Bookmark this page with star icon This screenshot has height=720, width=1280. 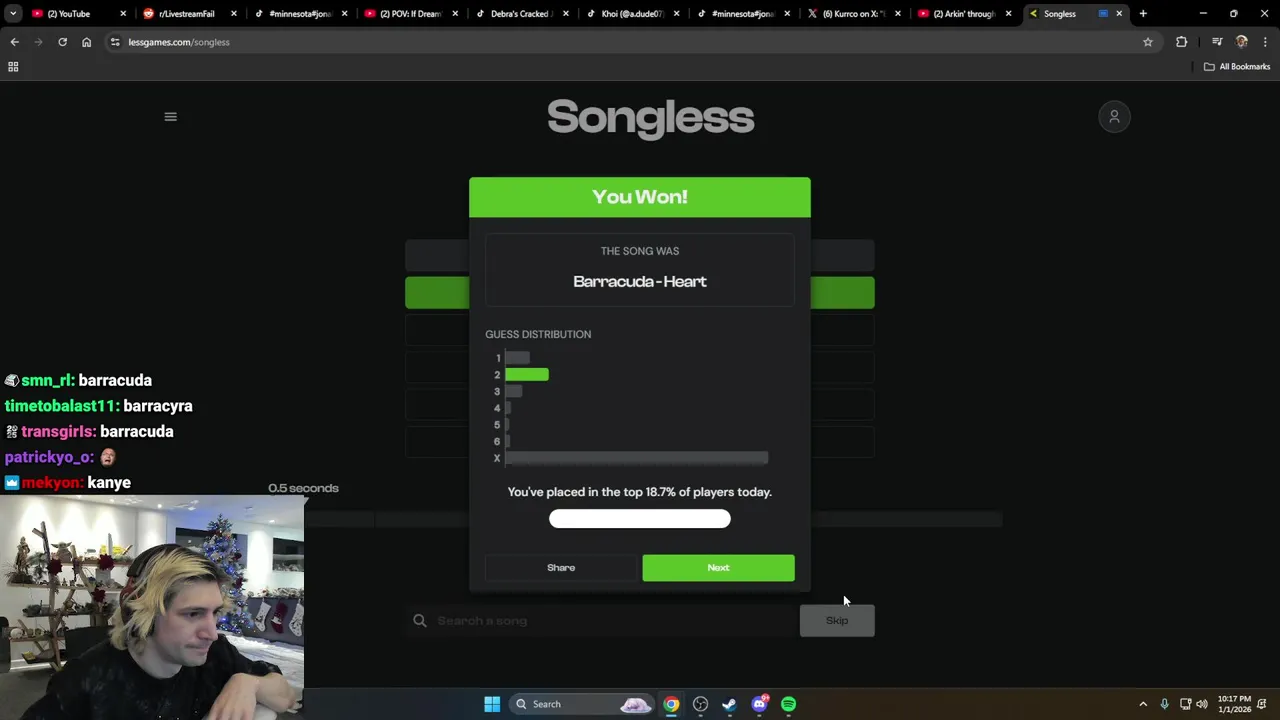tap(1148, 42)
